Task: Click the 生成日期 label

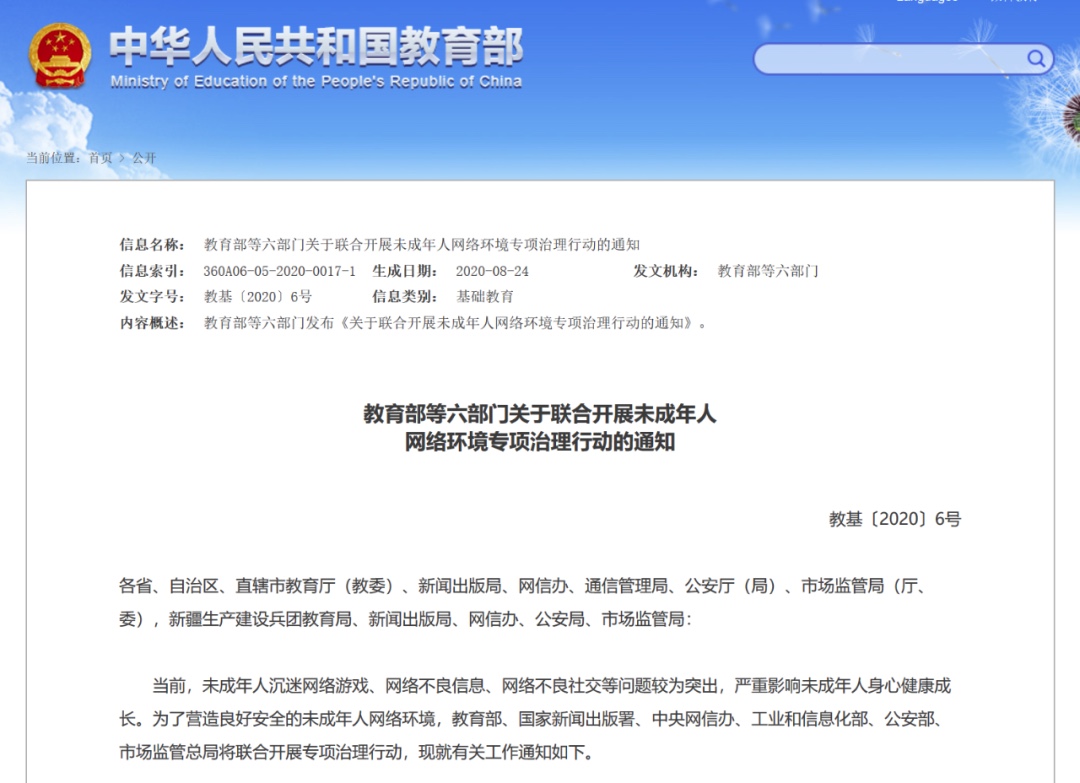Action: [x=405, y=271]
